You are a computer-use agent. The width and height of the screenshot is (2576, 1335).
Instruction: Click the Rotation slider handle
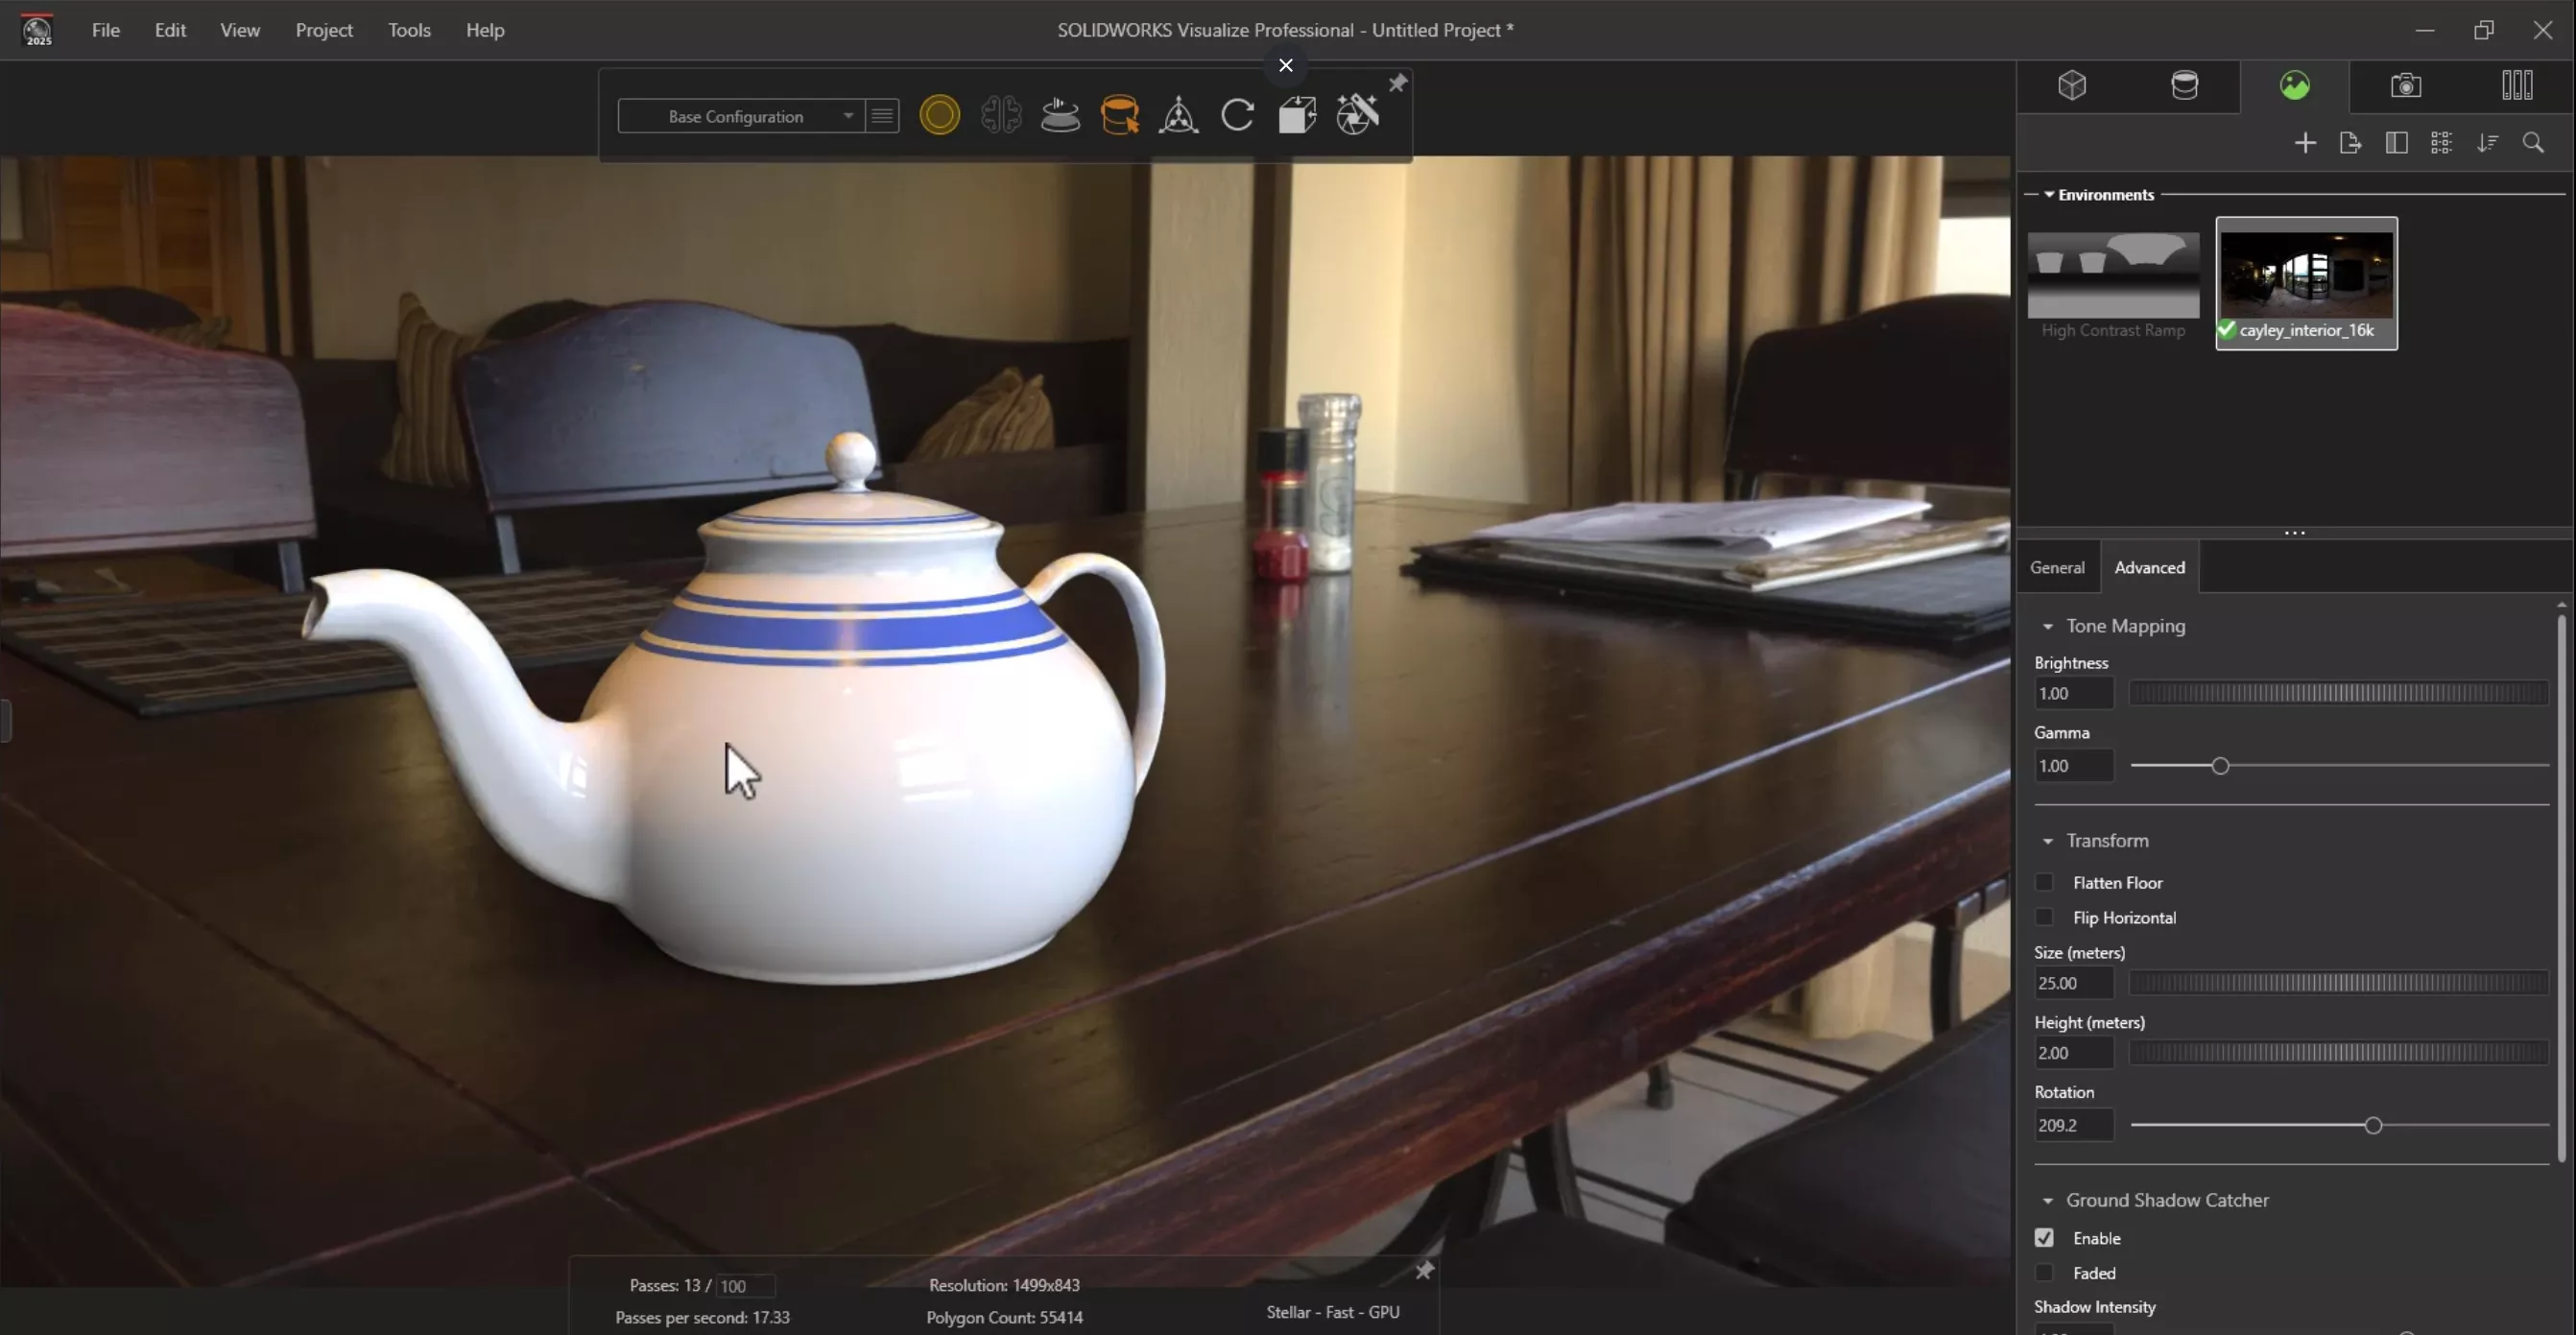click(x=2373, y=1126)
